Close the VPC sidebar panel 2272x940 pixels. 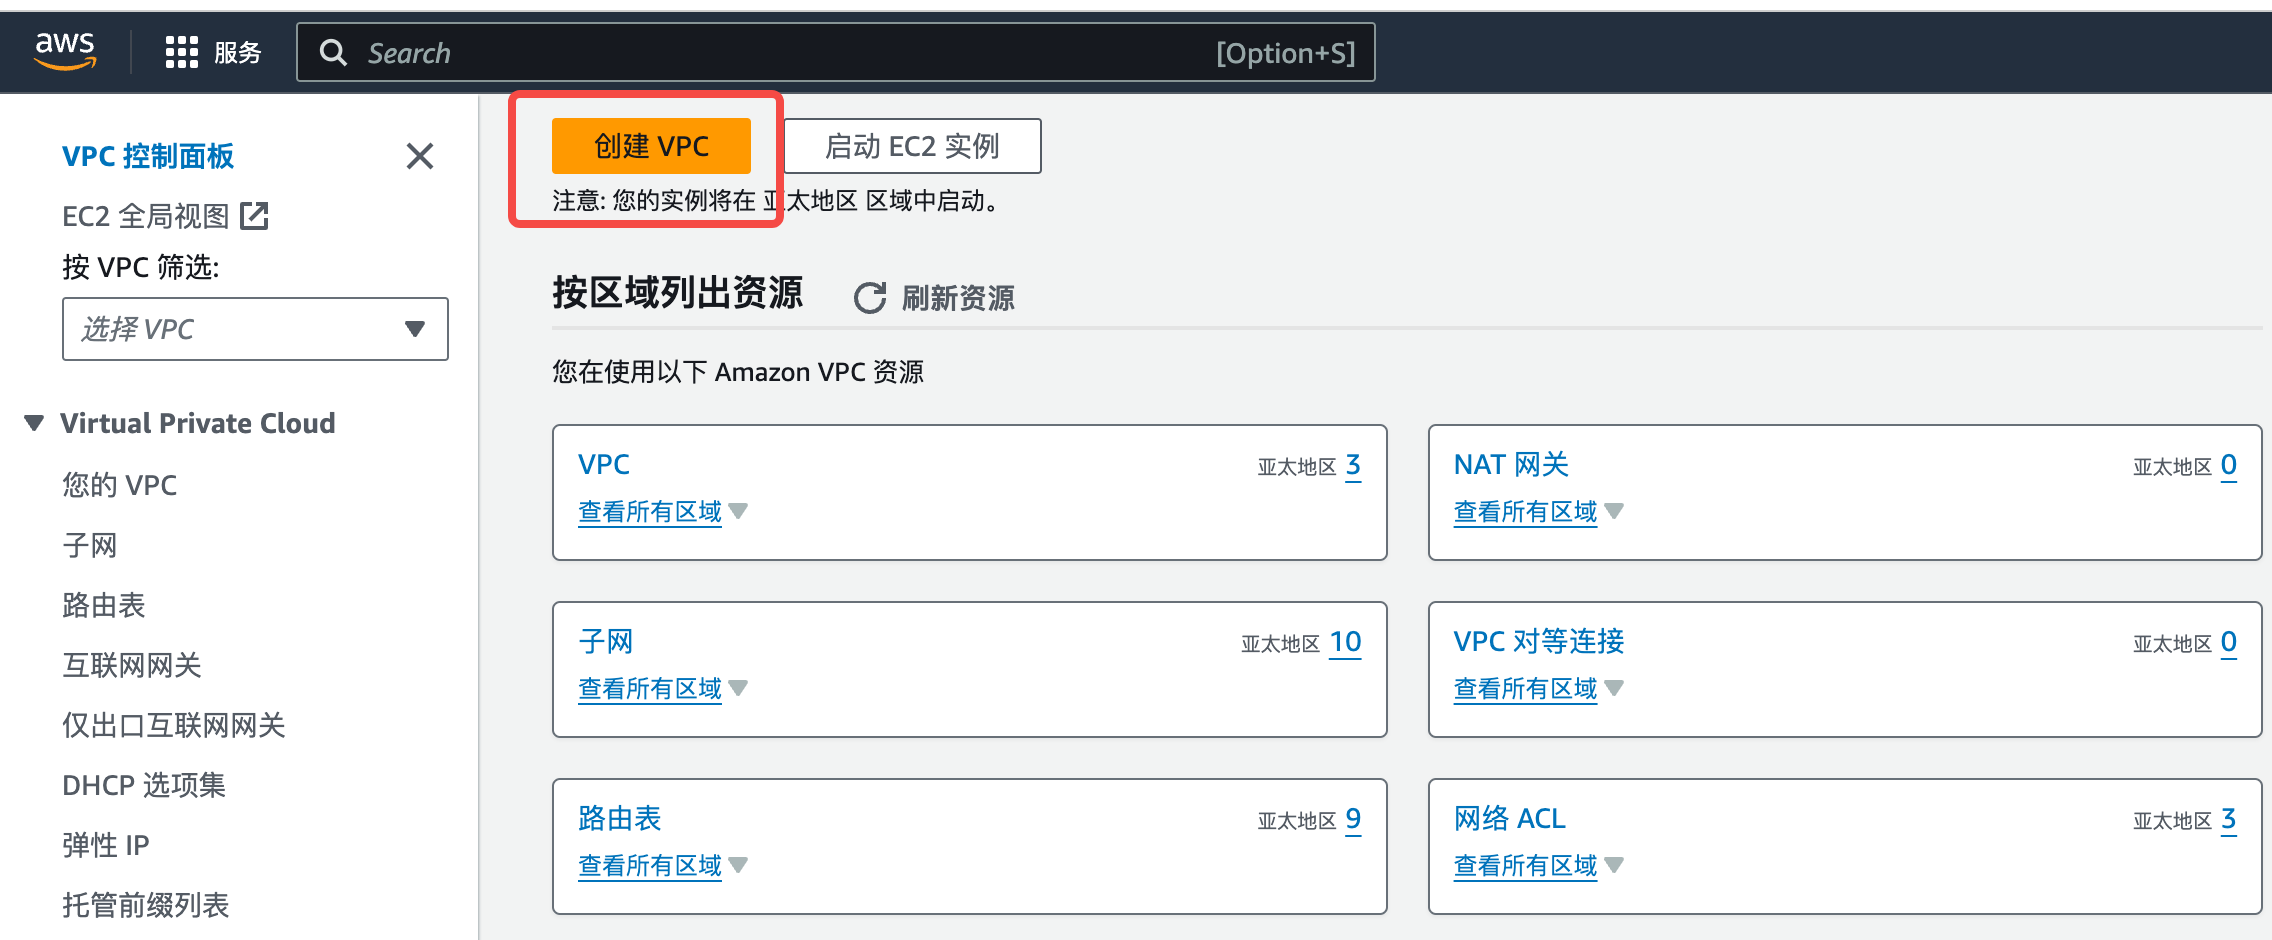pyautogui.click(x=420, y=156)
